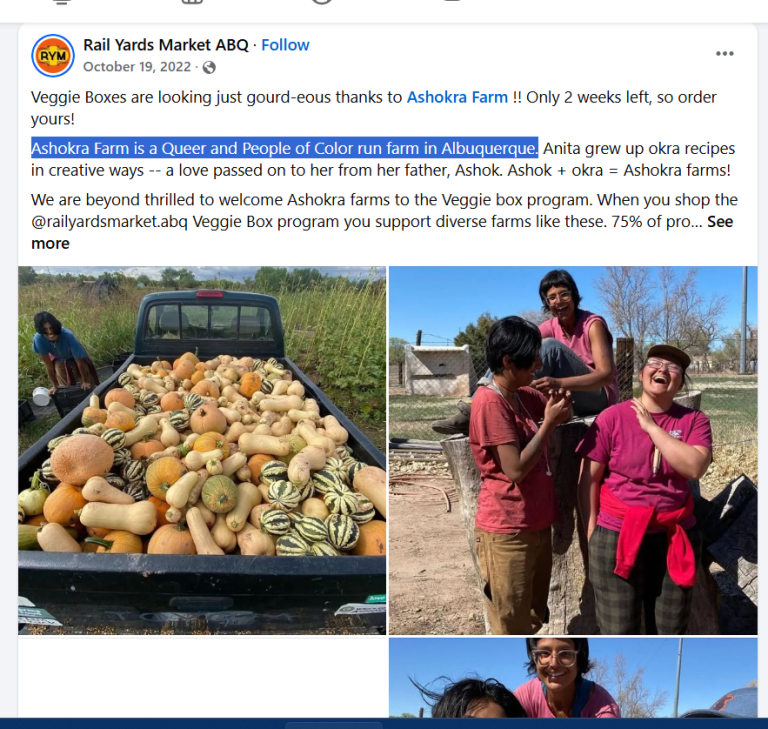Open the Ashokra Farm tagged page link
Screen dimensions: 768x729
[457, 97]
